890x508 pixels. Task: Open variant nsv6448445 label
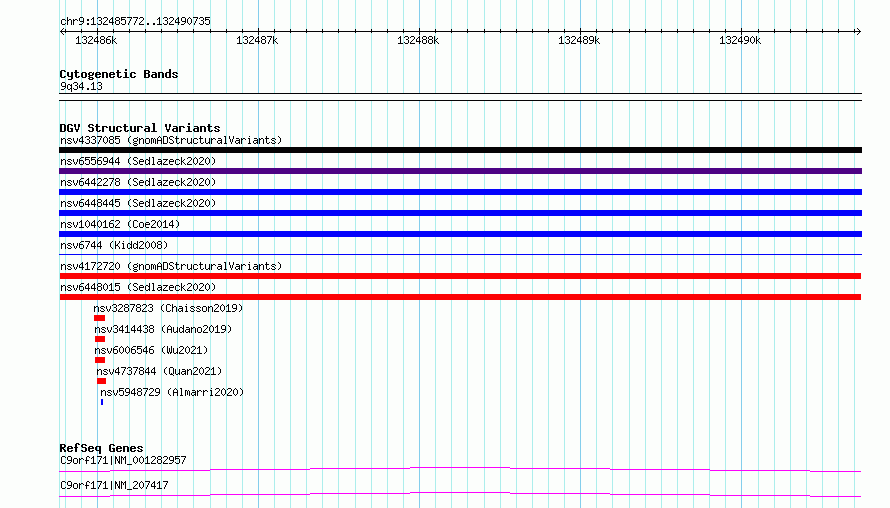click(x=138, y=203)
